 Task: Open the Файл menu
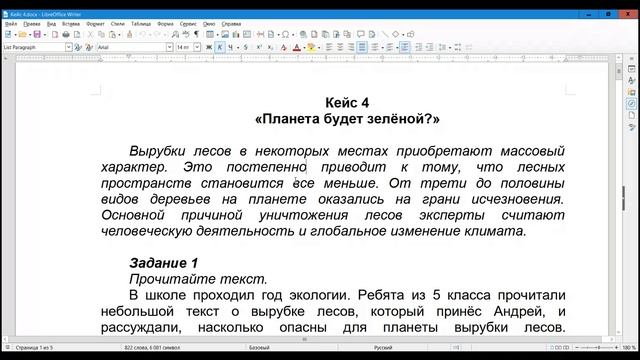11,24
